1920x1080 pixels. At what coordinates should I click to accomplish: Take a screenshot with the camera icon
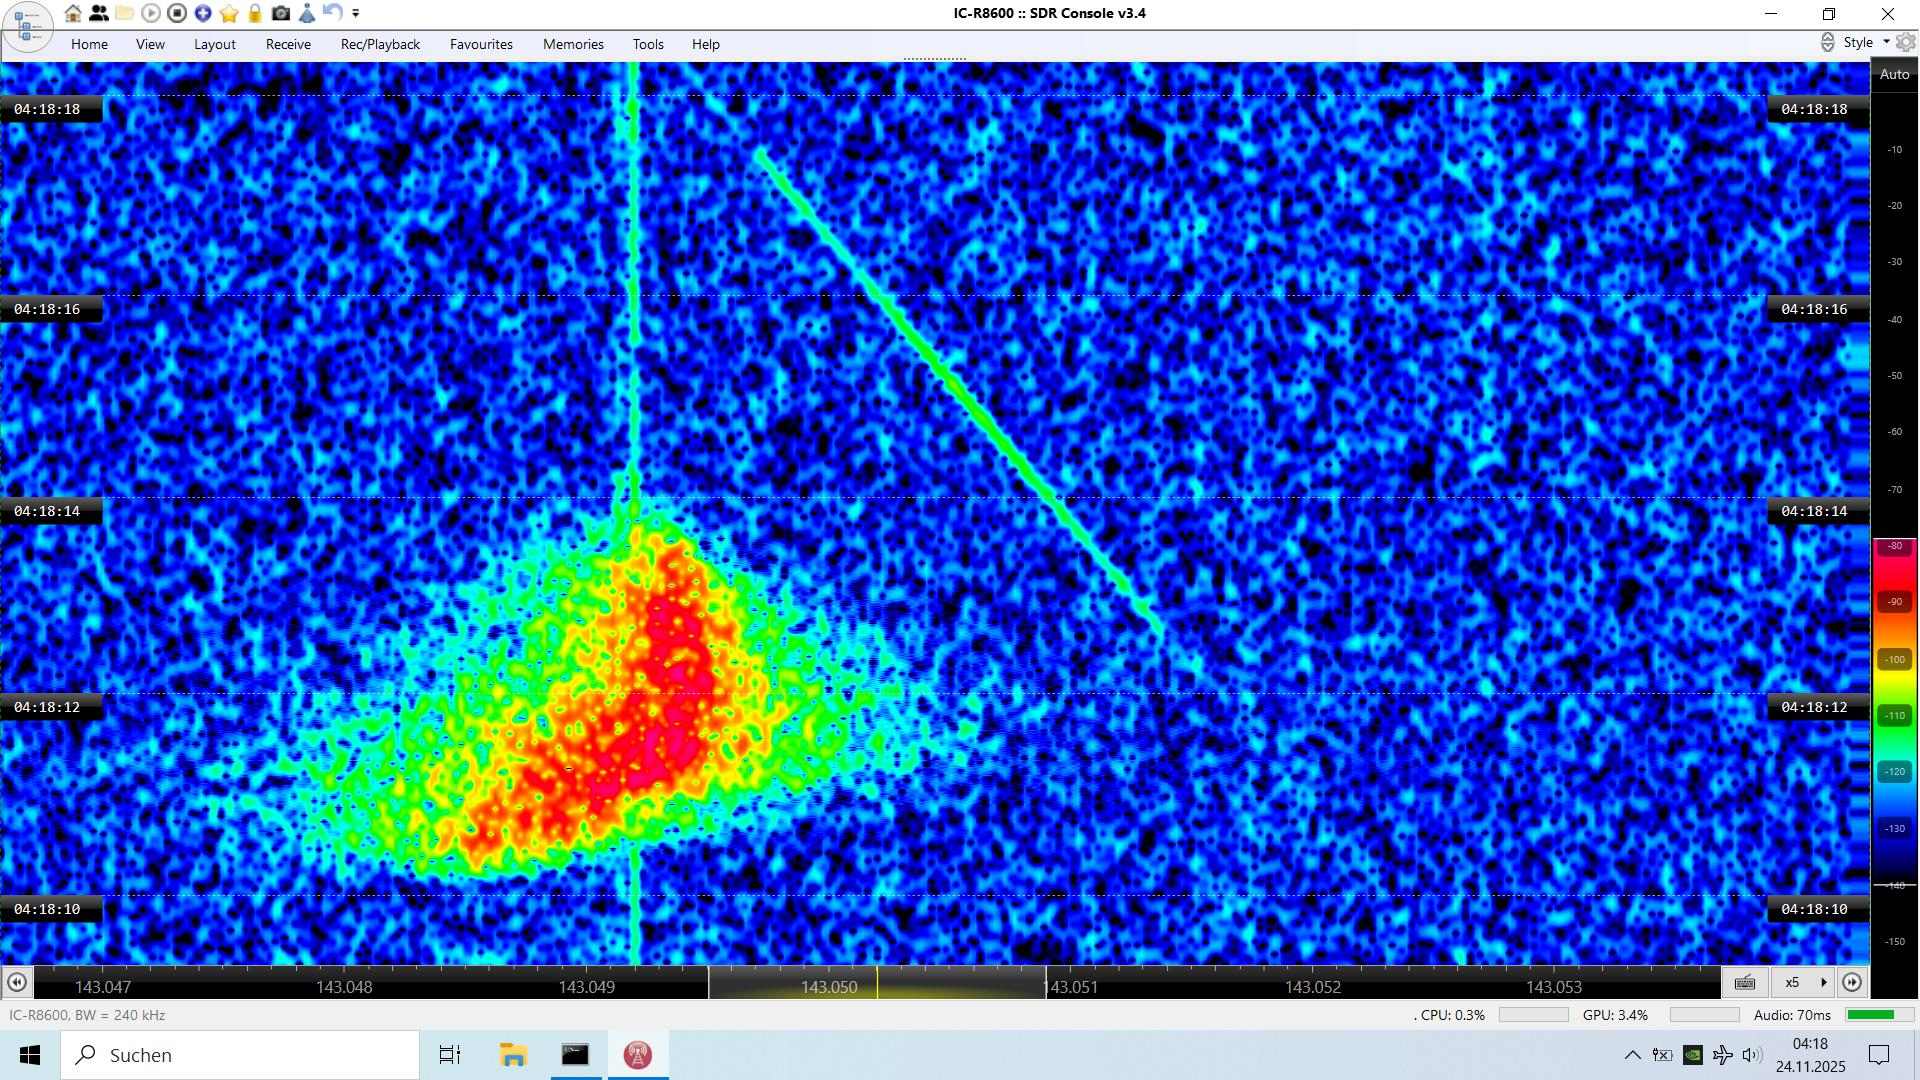[x=281, y=13]
